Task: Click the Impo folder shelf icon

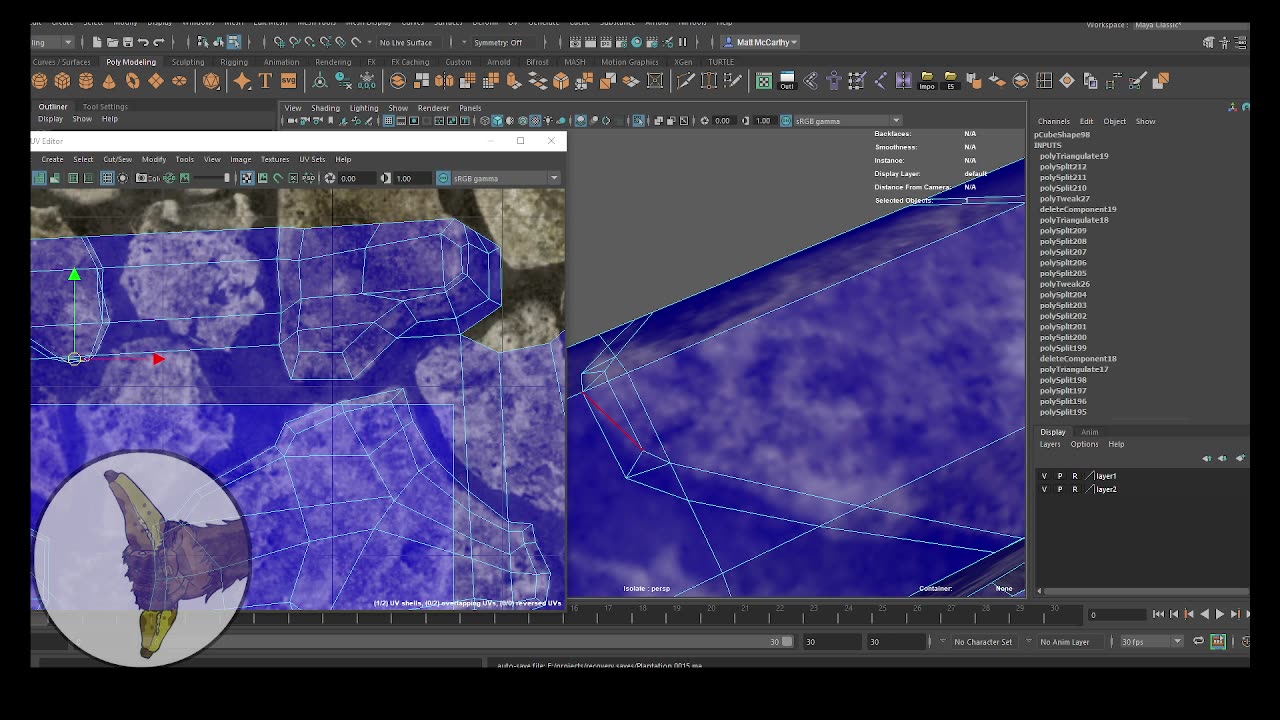Action: 927,81
